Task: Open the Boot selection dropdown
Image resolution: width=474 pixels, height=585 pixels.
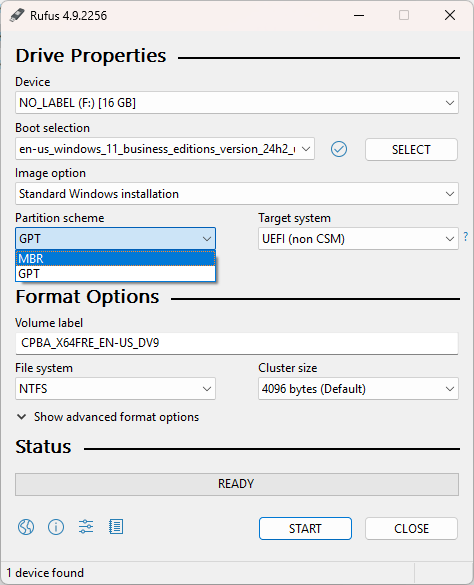Action: 165,149
